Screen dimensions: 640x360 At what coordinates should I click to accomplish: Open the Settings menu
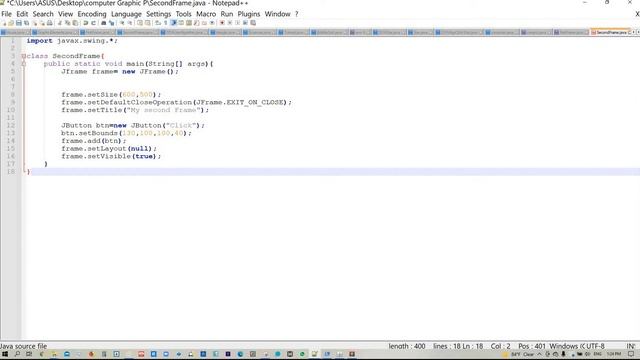click(x=158, y=14)
